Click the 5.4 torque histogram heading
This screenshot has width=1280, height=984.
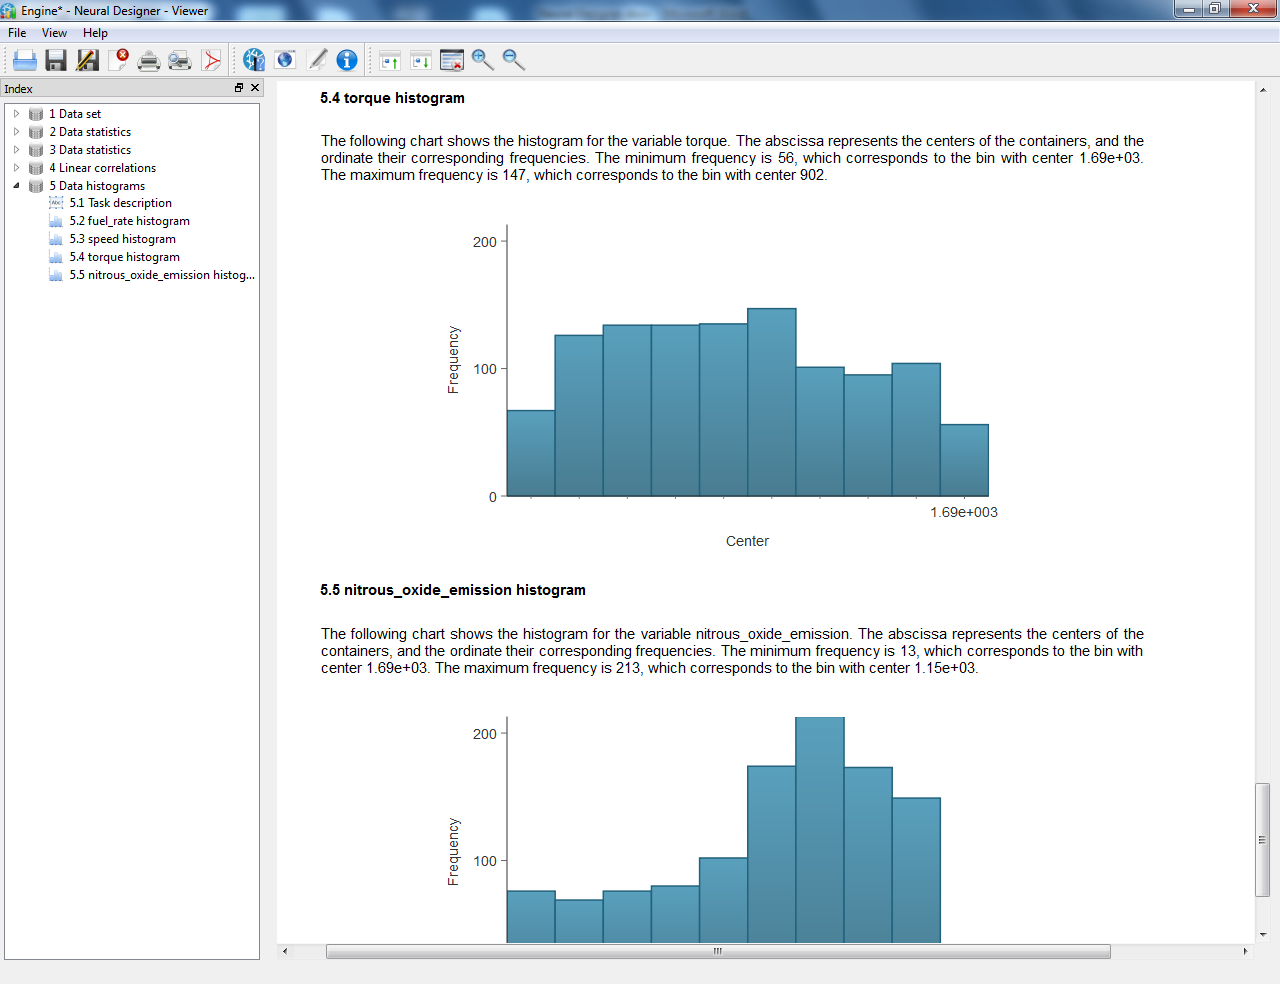(x=392, y=98)
